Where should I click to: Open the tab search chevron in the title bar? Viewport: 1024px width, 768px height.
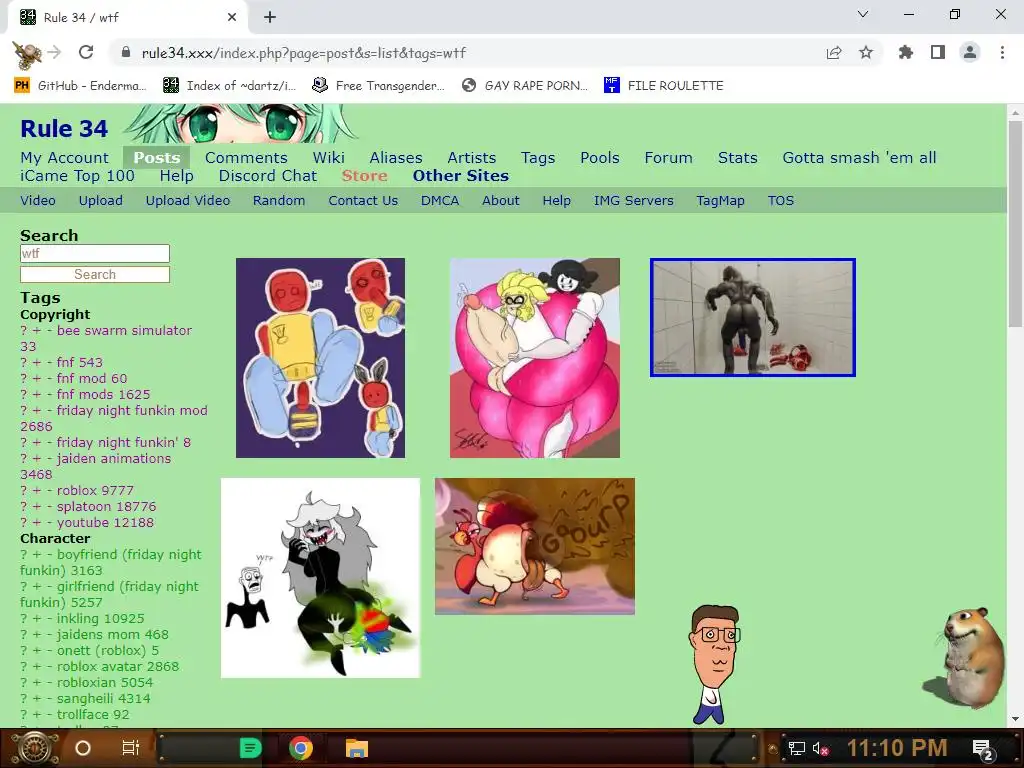tap(863, 14)
